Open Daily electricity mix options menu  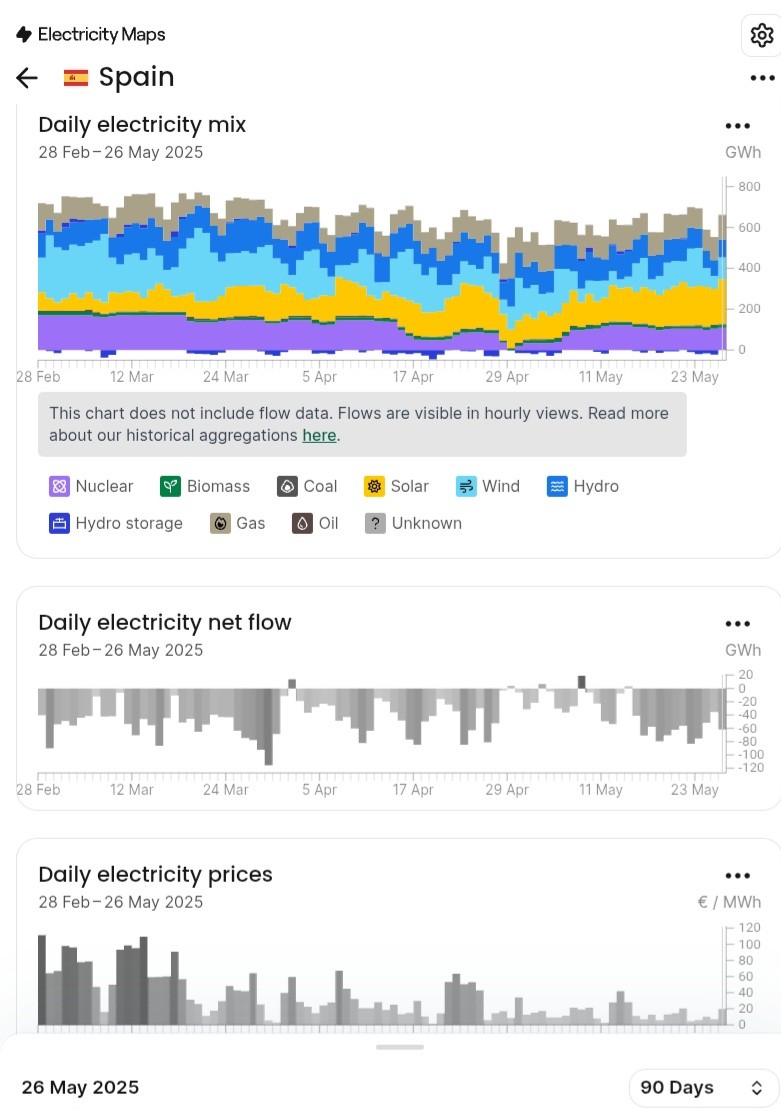tap(737, 126)
